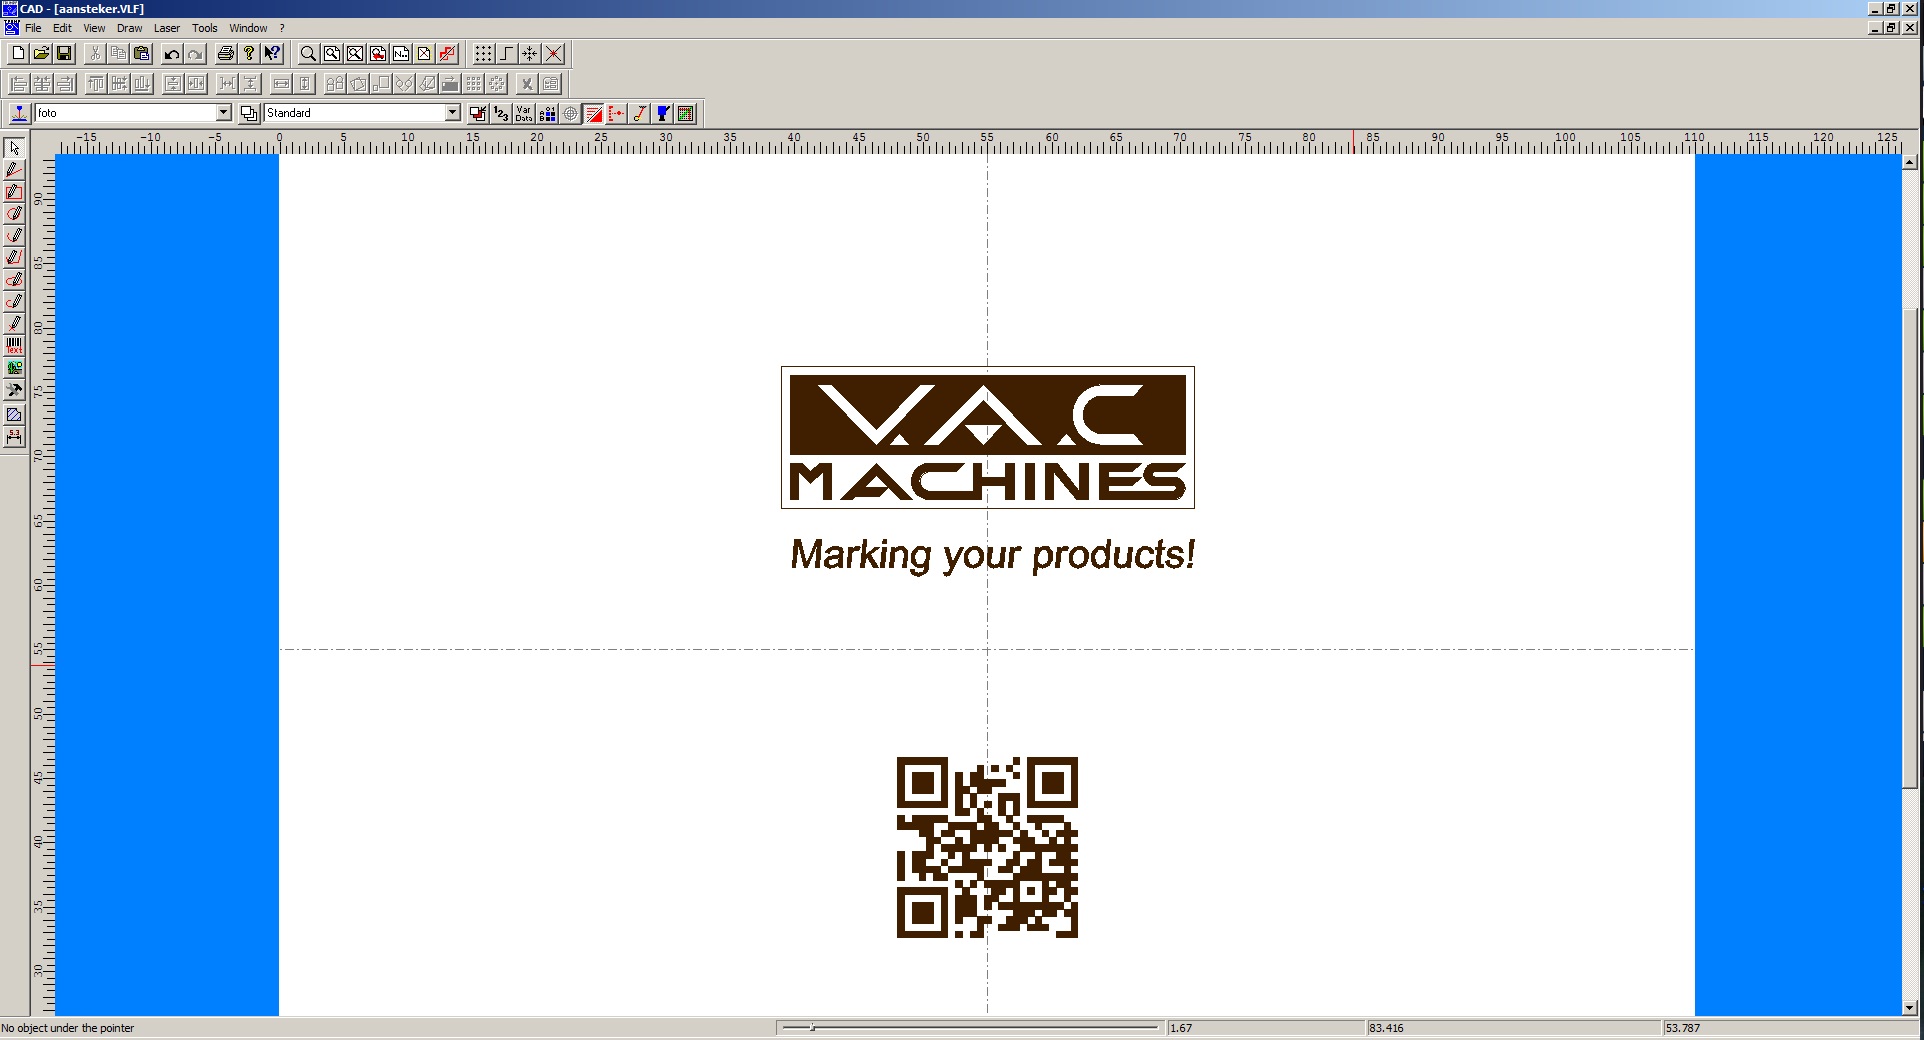Click zoom window magnifier icon beside plain magnifier

click(x=331, y=54)
